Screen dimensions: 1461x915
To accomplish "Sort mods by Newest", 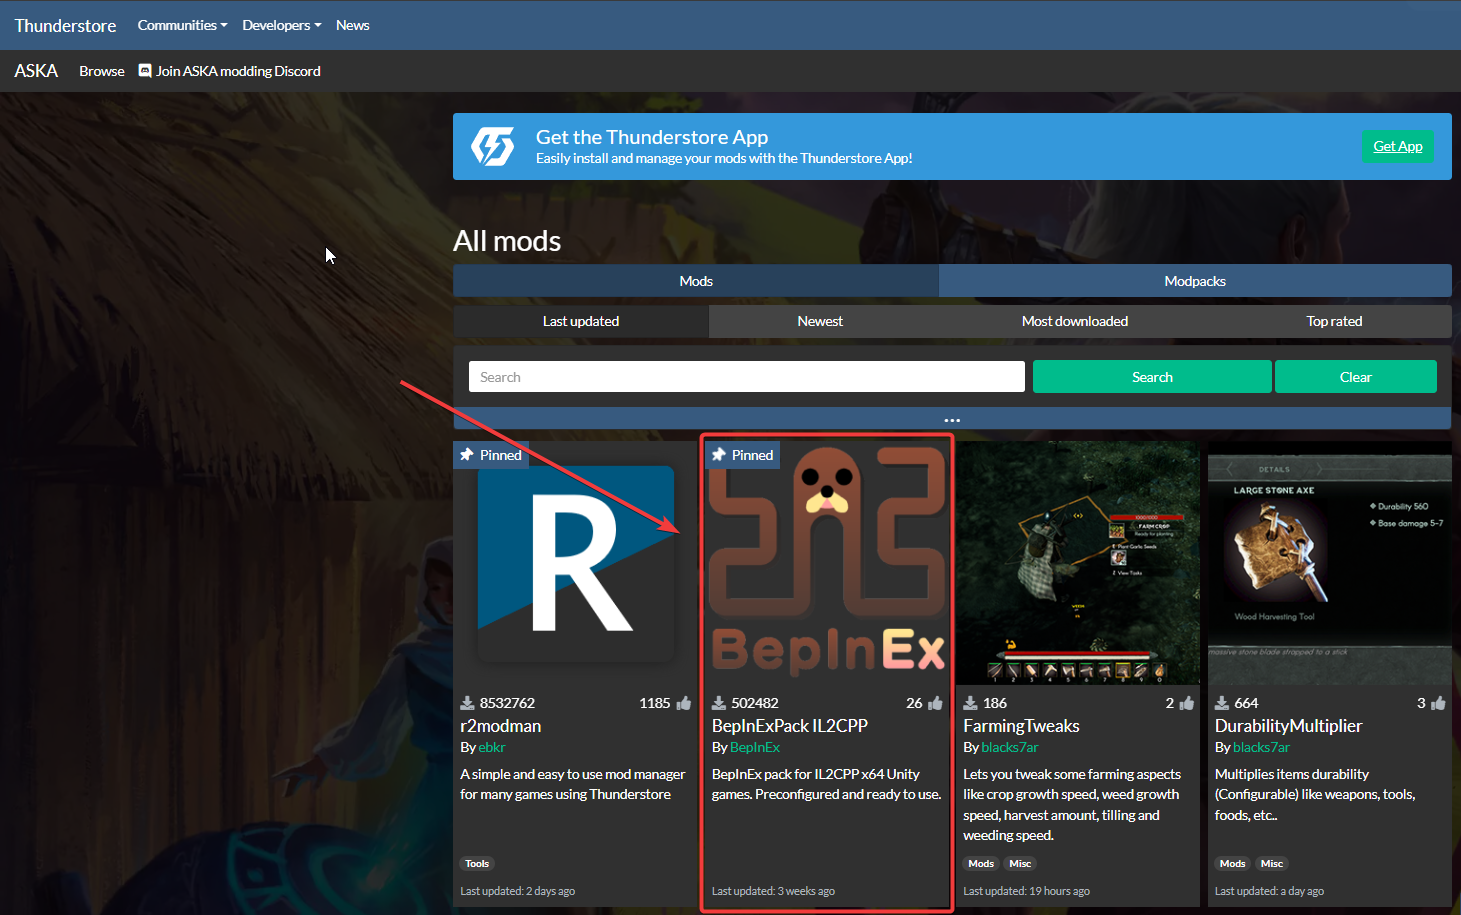I will (820, 321).
